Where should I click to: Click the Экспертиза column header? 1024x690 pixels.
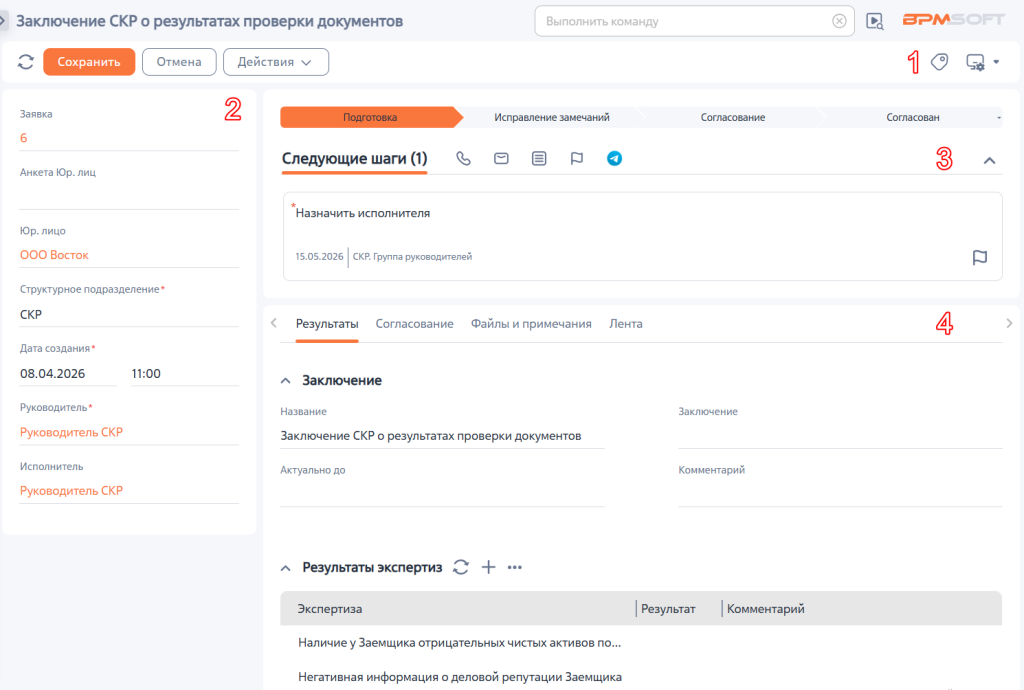(x=330, y=609)
